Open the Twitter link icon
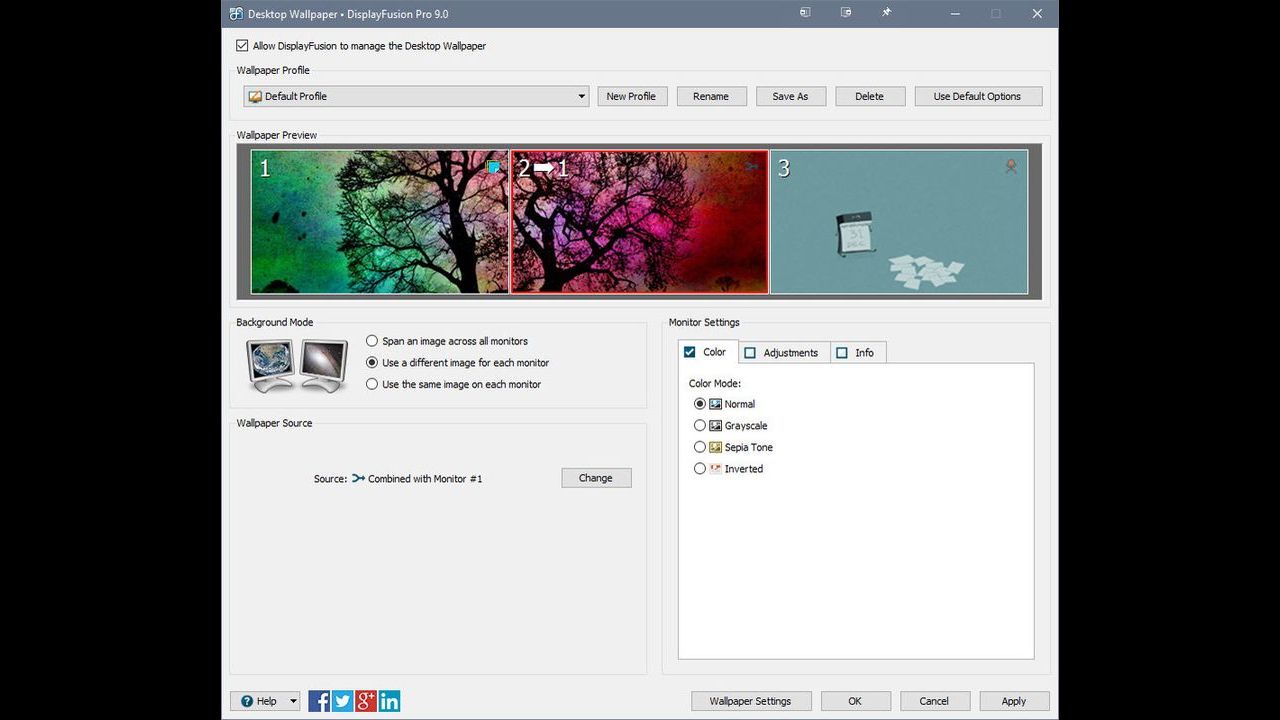 pyautogui.click(x=342, y=701)
